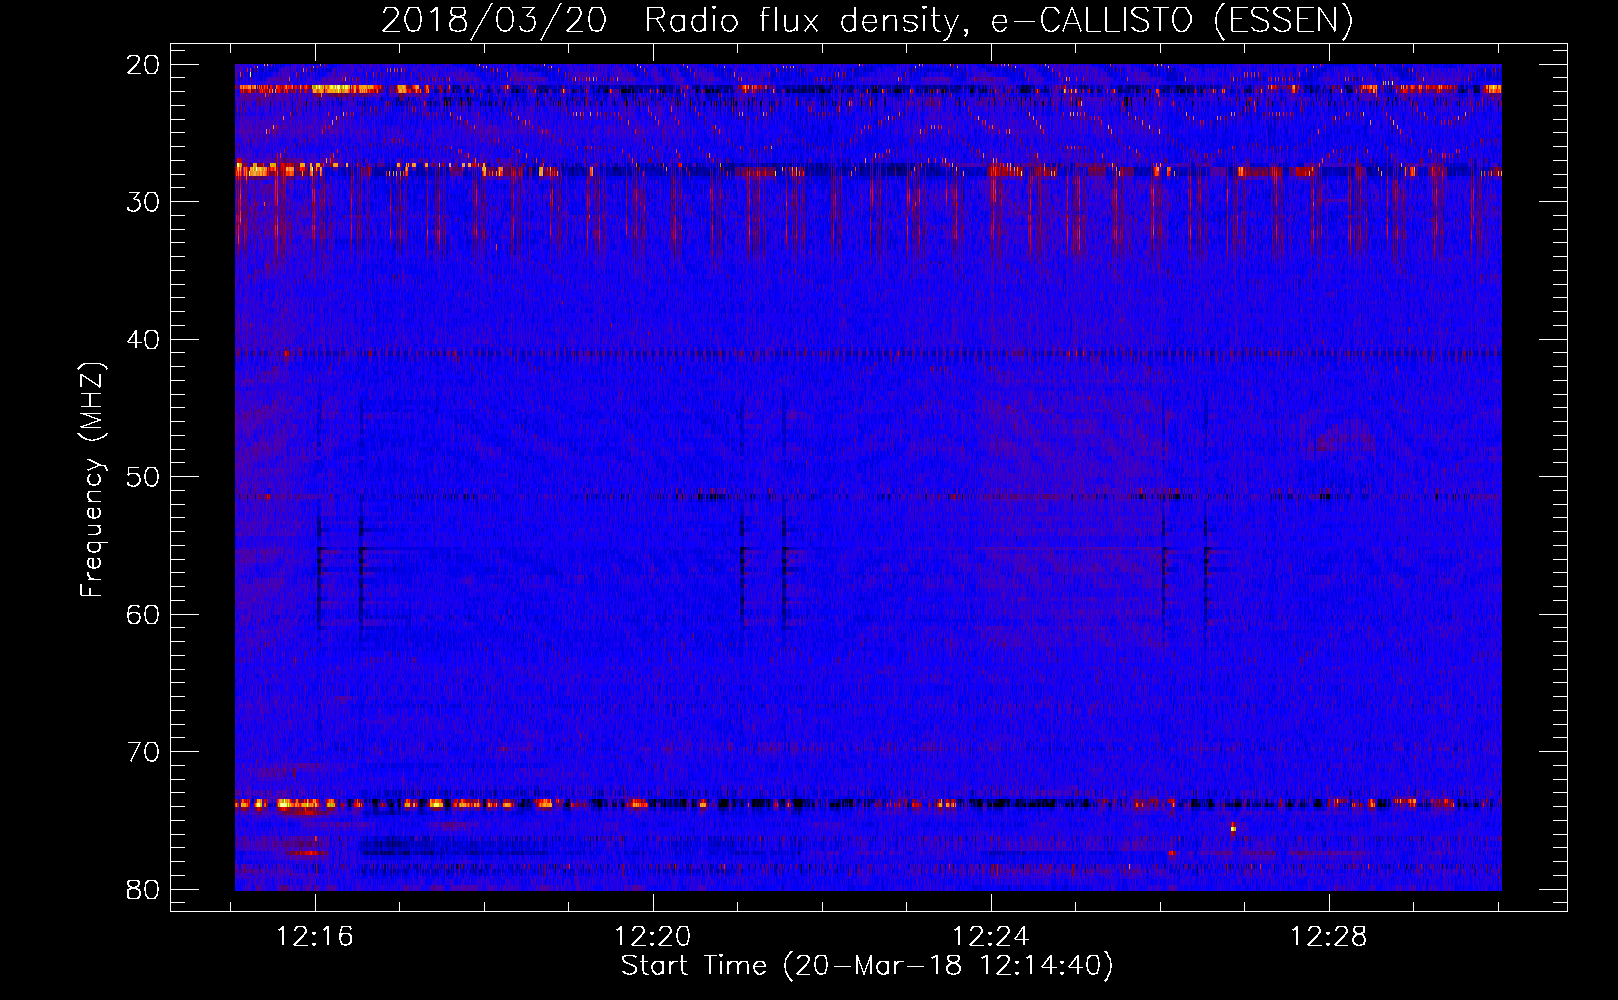Click the 60 MHz frequency tick label

click(143, 615)
